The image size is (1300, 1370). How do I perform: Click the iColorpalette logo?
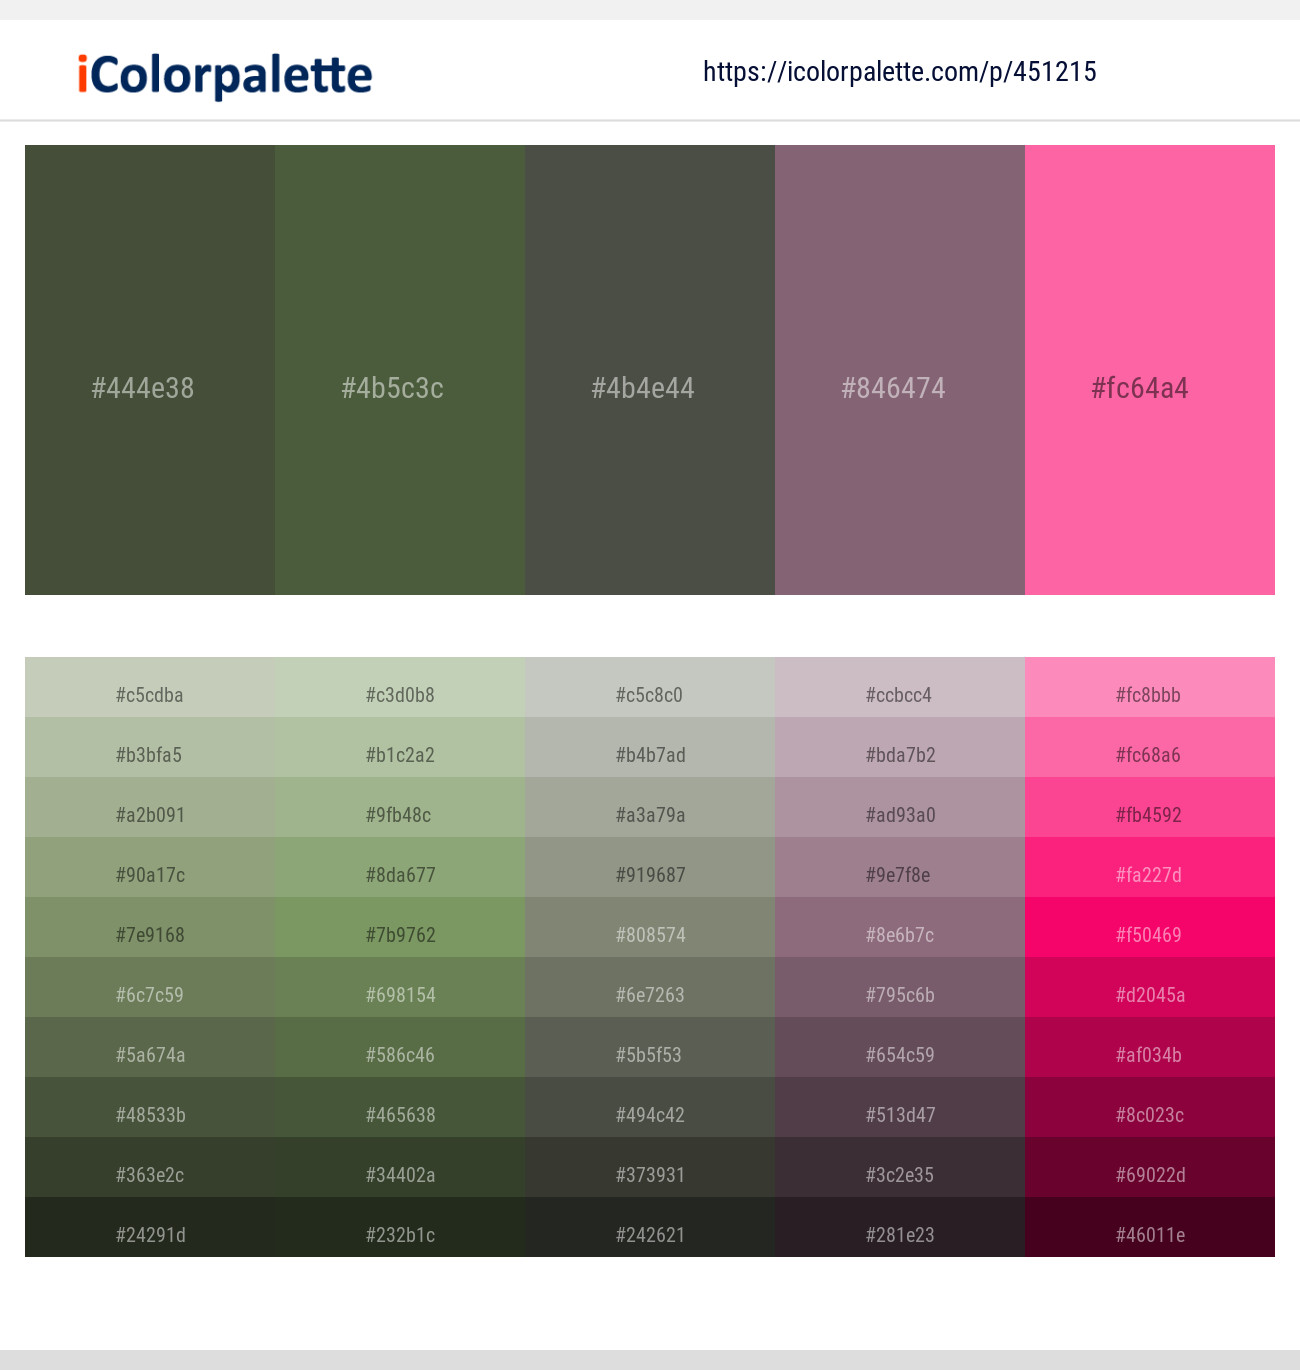tap(225, 75)
